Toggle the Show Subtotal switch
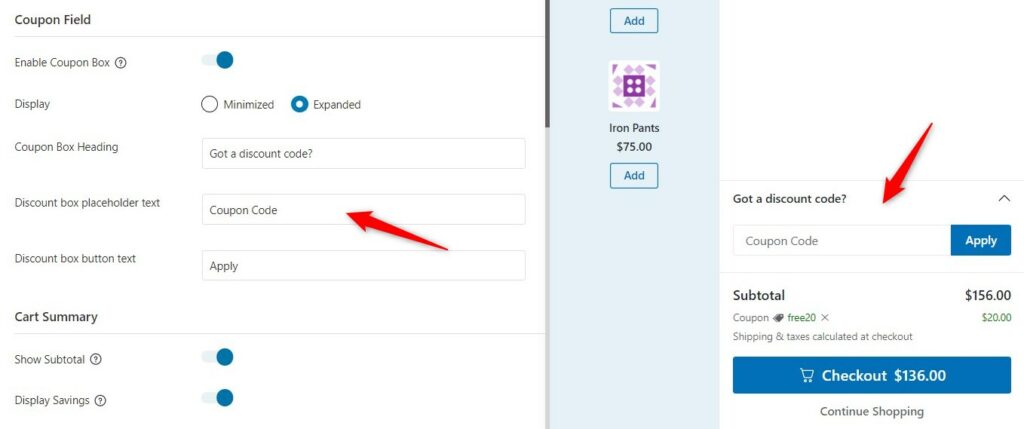This screenshot has width=1024, height=429. tap(217, 357)
